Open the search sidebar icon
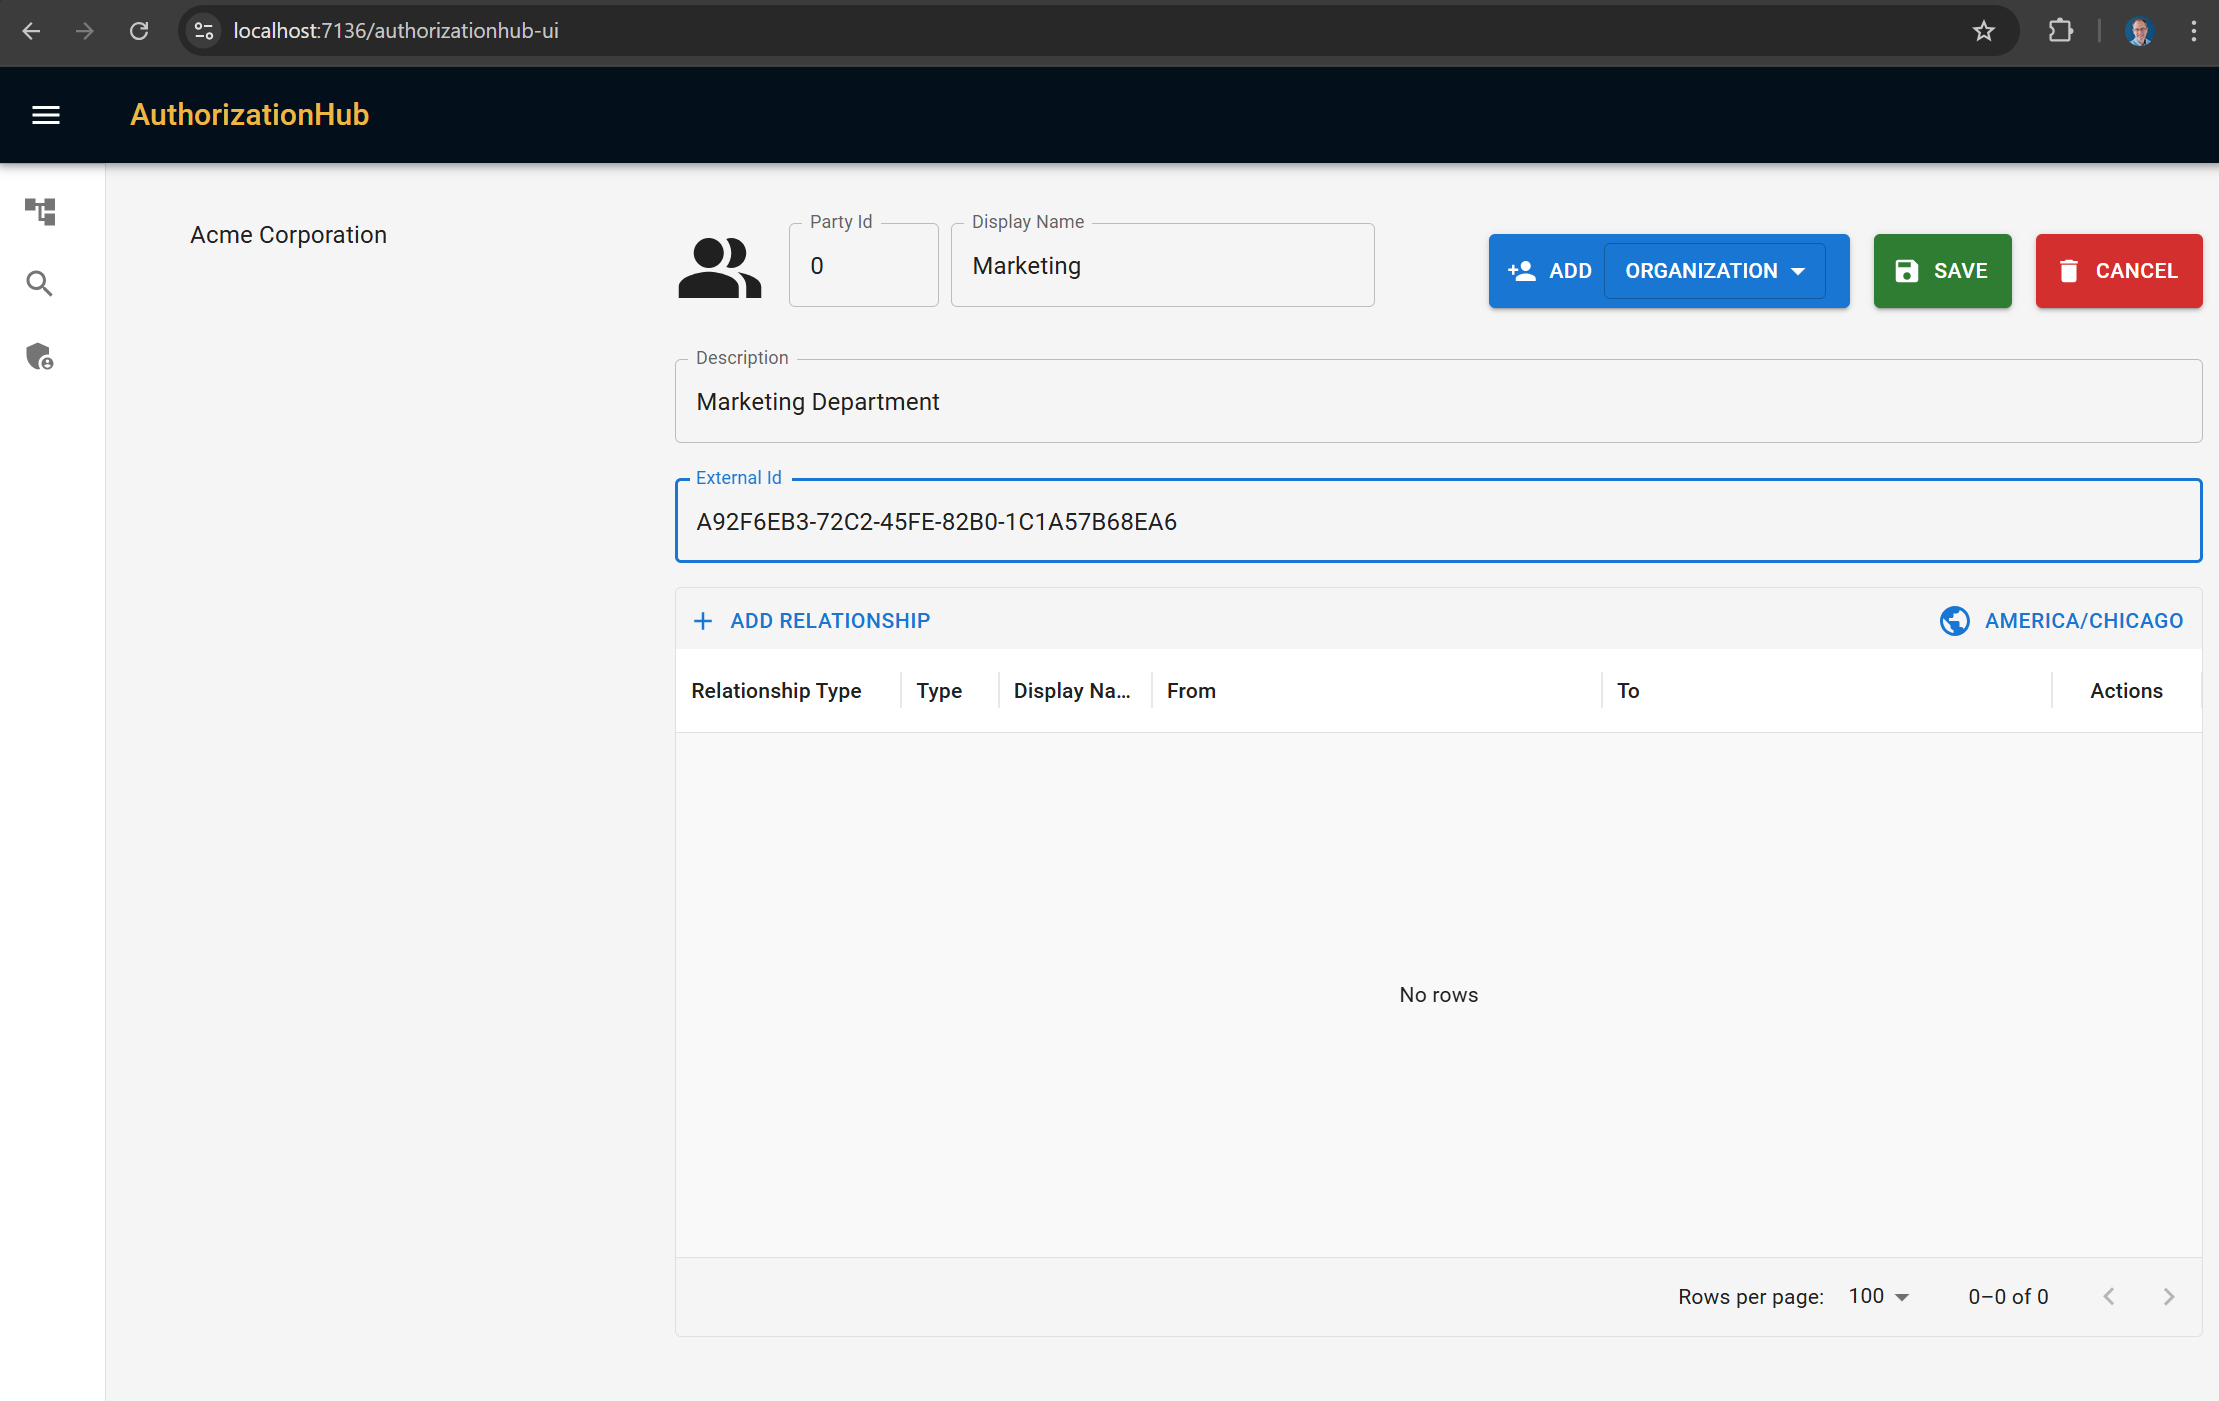 [40, 284]
